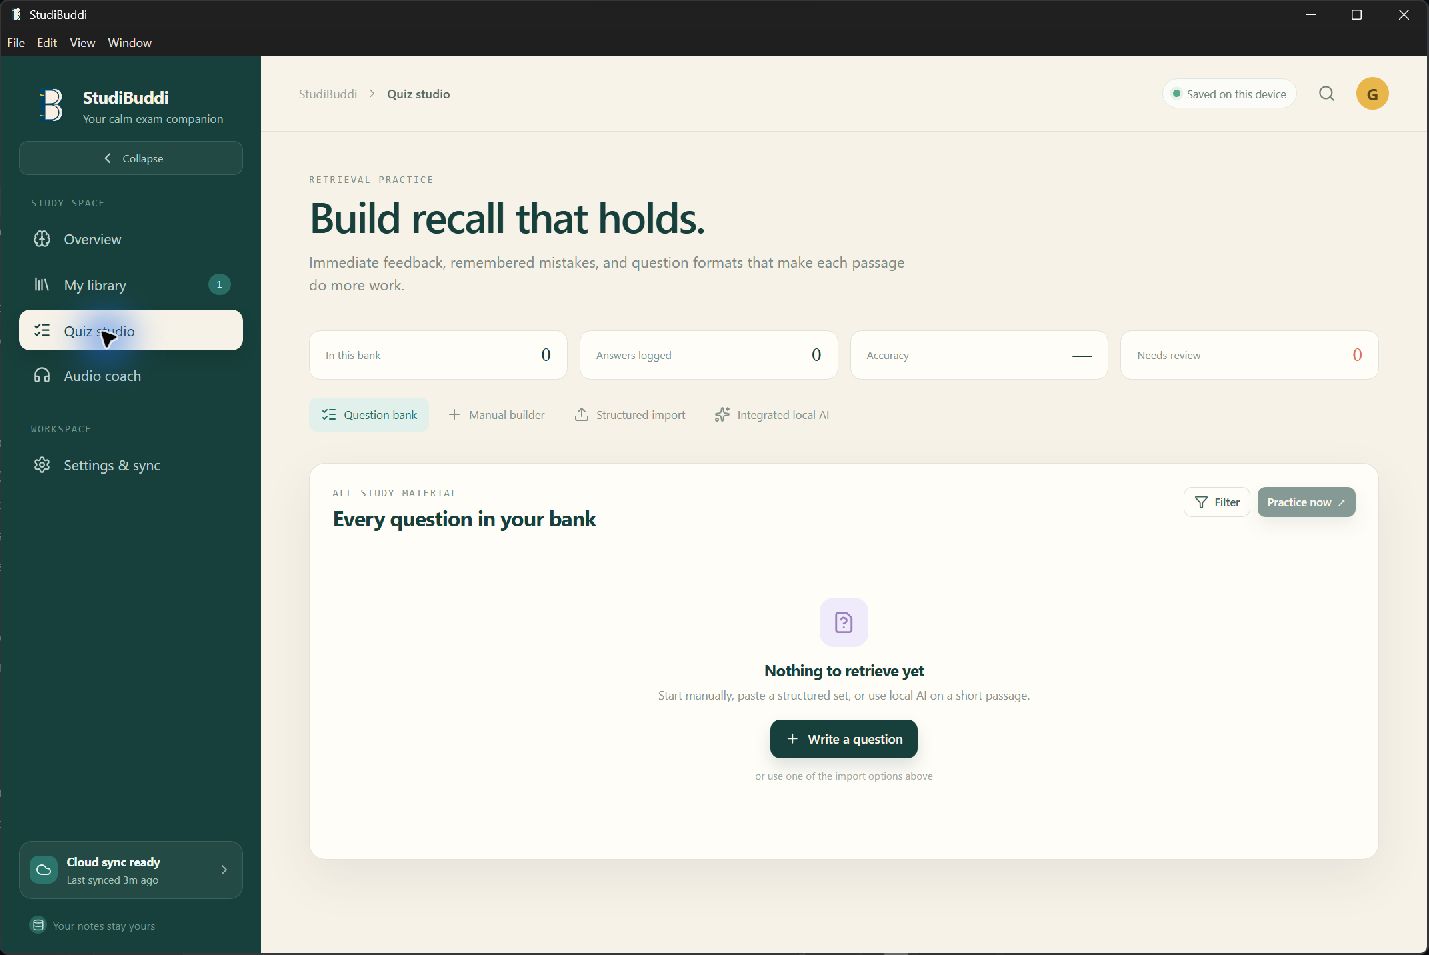
Task: Click the 'Answers logged' stat card
Action: pos(709,355)
